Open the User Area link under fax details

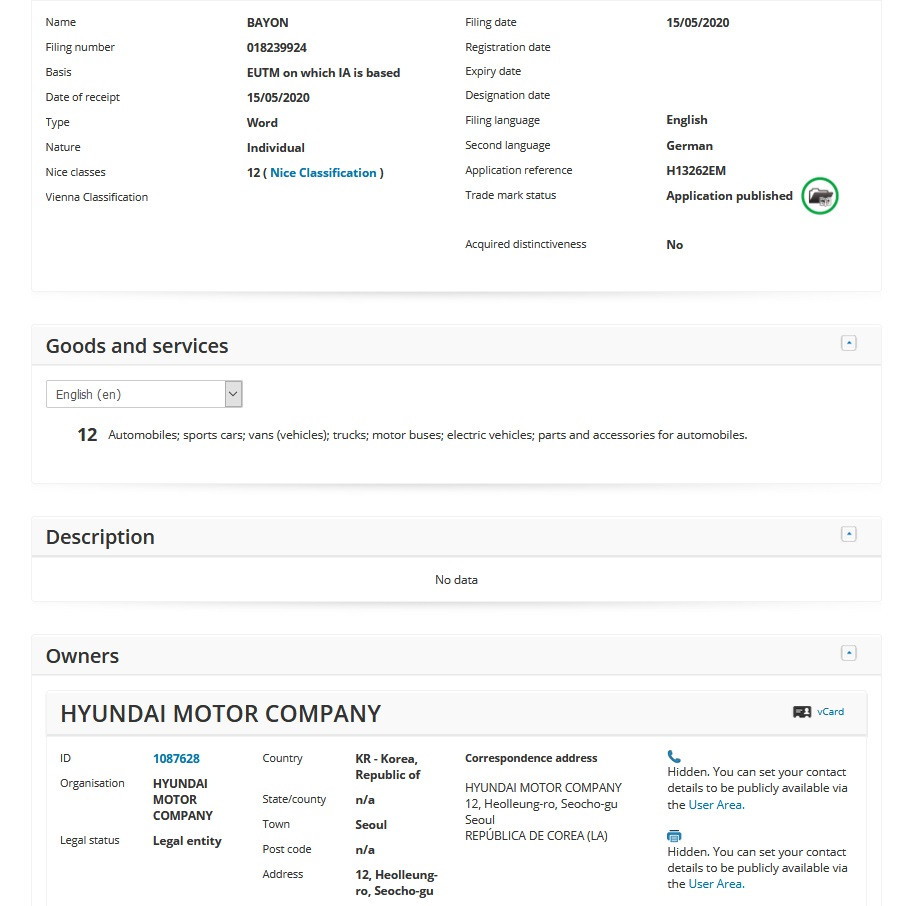714,884
